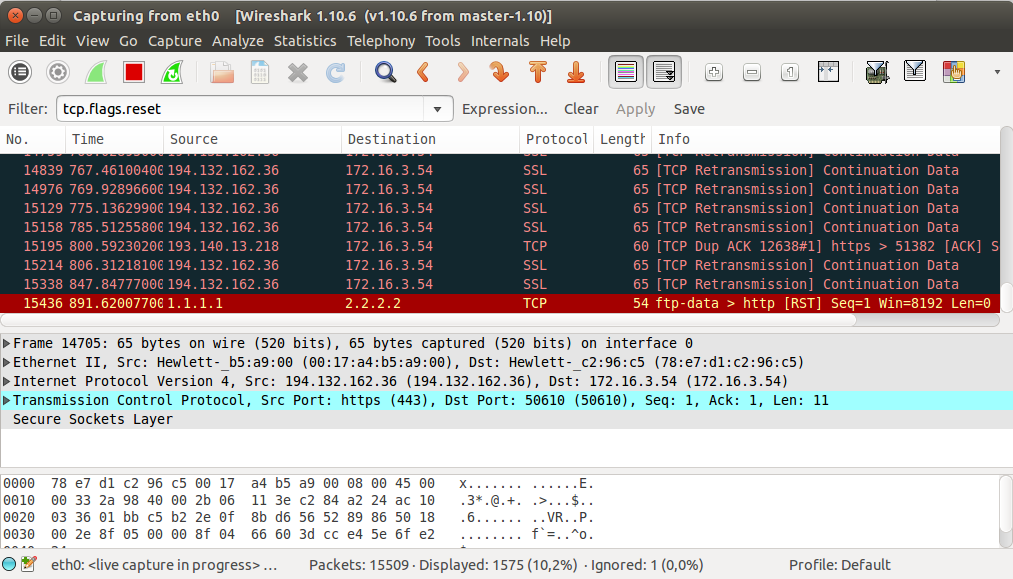Go to first packet arrow icon
1013x579 pixels.
point(537,72)
